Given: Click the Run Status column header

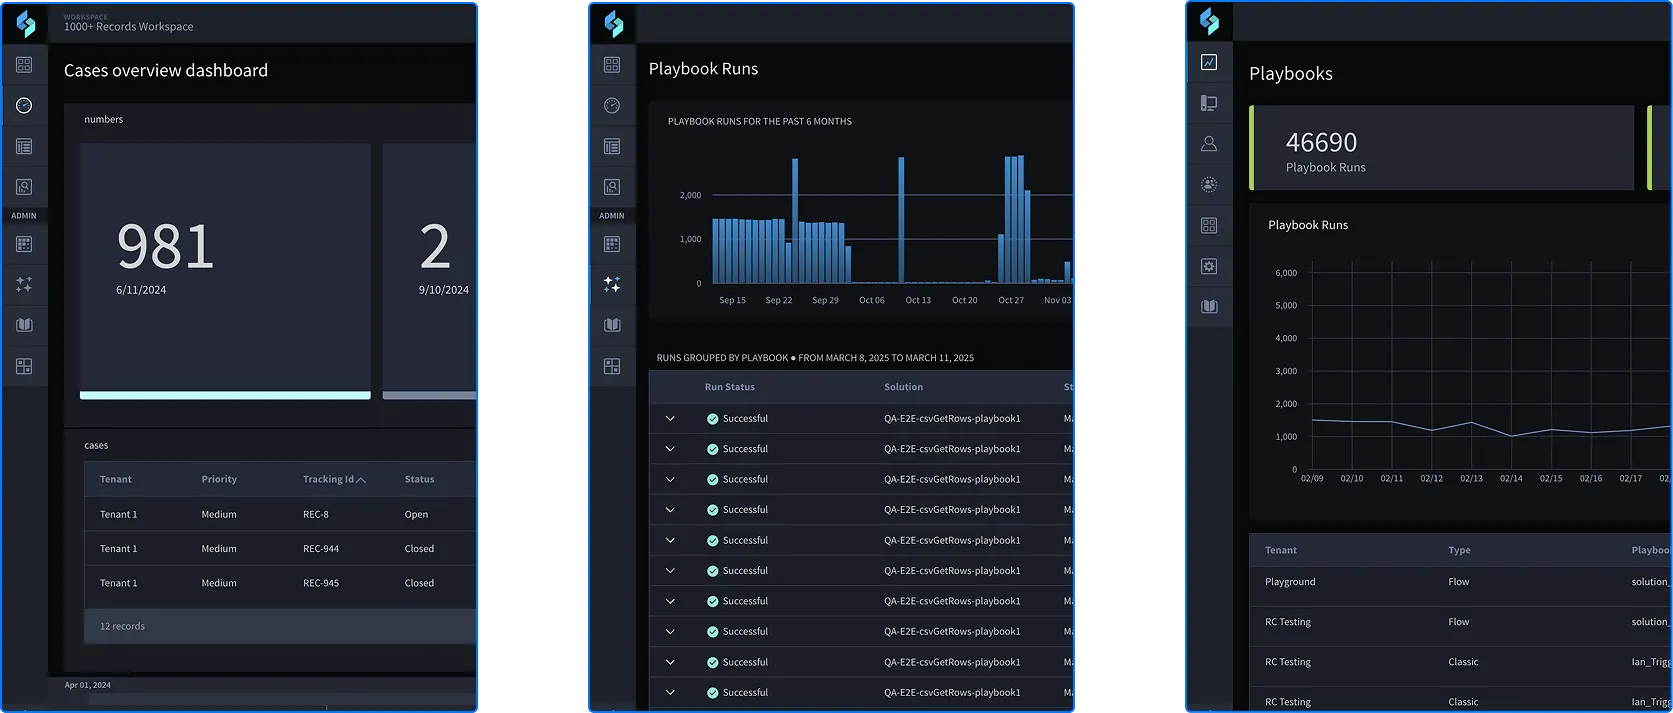Looking at the screenshot, I should [729, 387].
